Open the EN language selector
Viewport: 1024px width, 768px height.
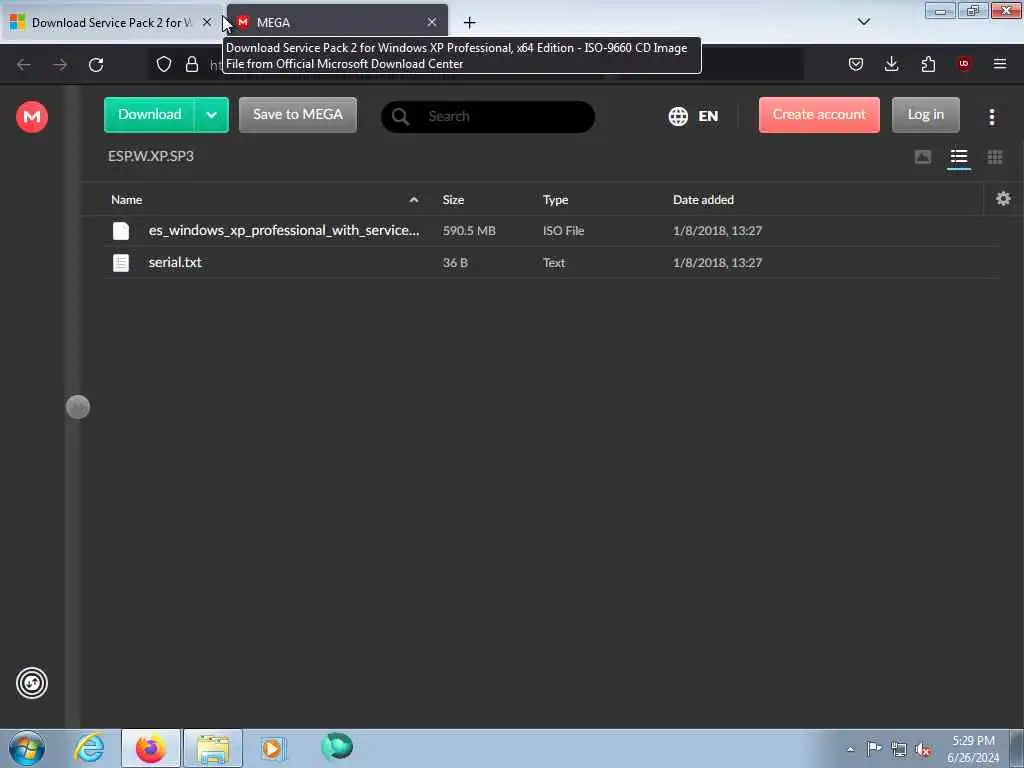point(694,116)
